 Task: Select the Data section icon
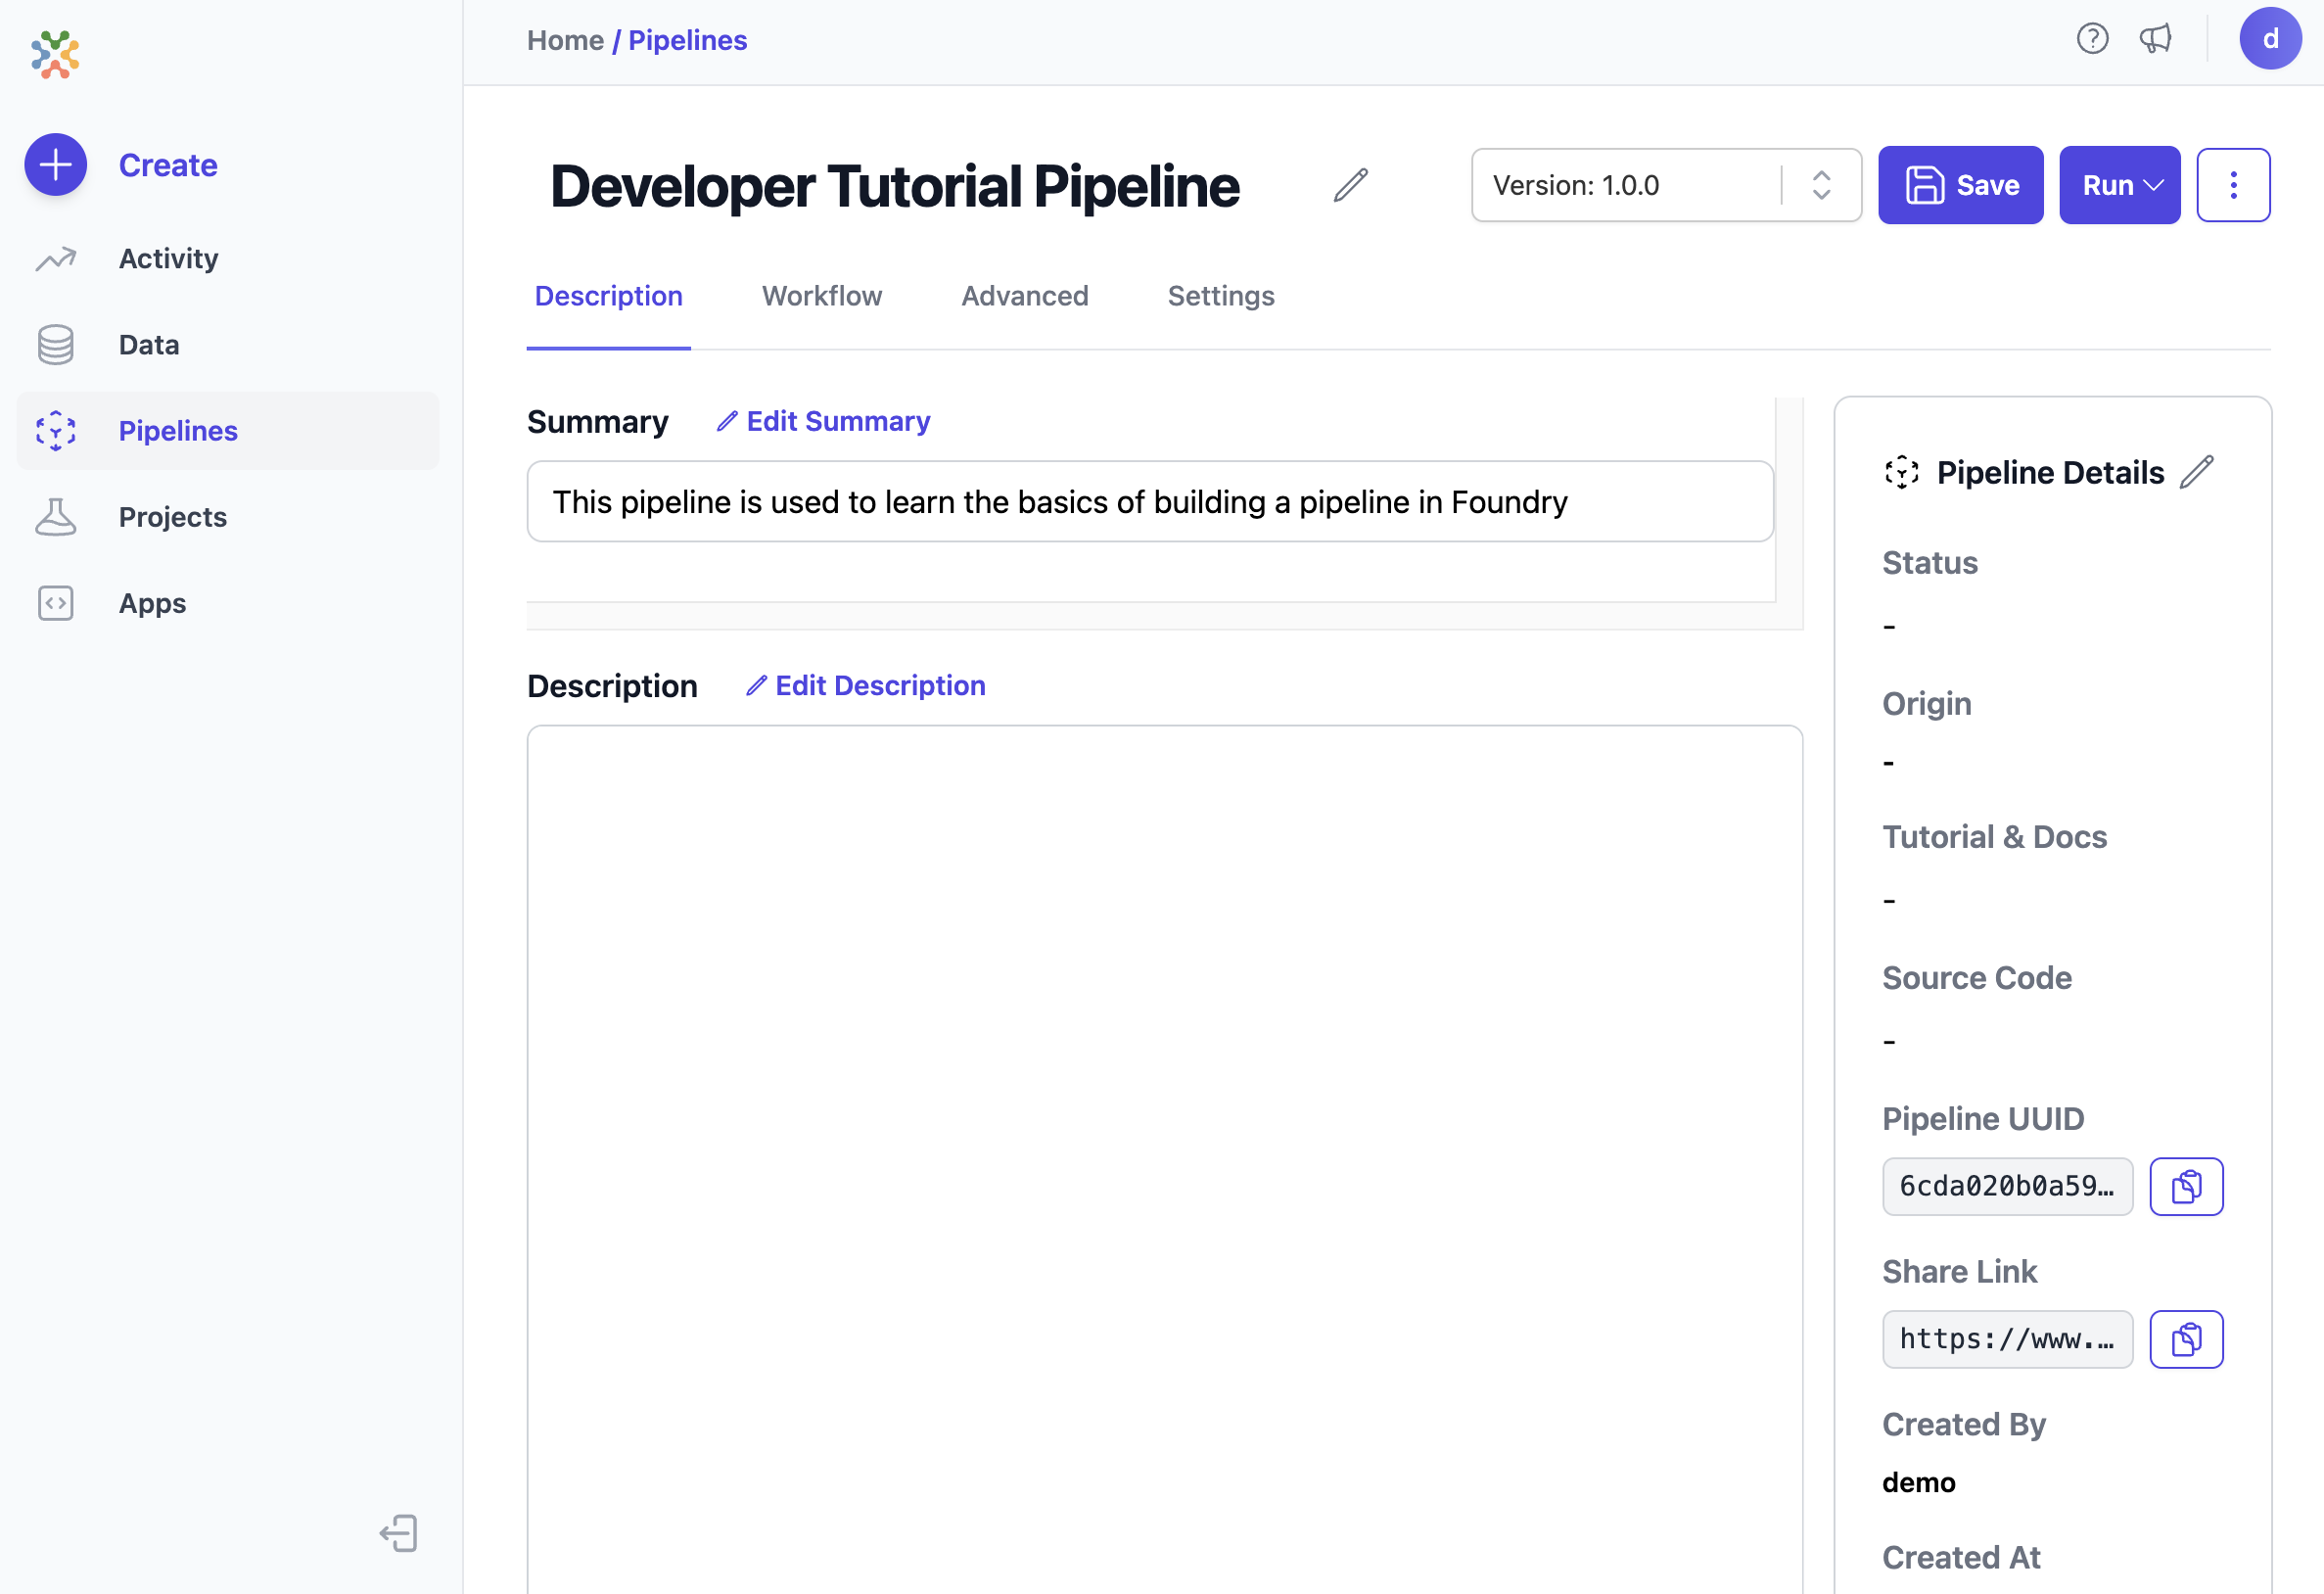(55, 344)
